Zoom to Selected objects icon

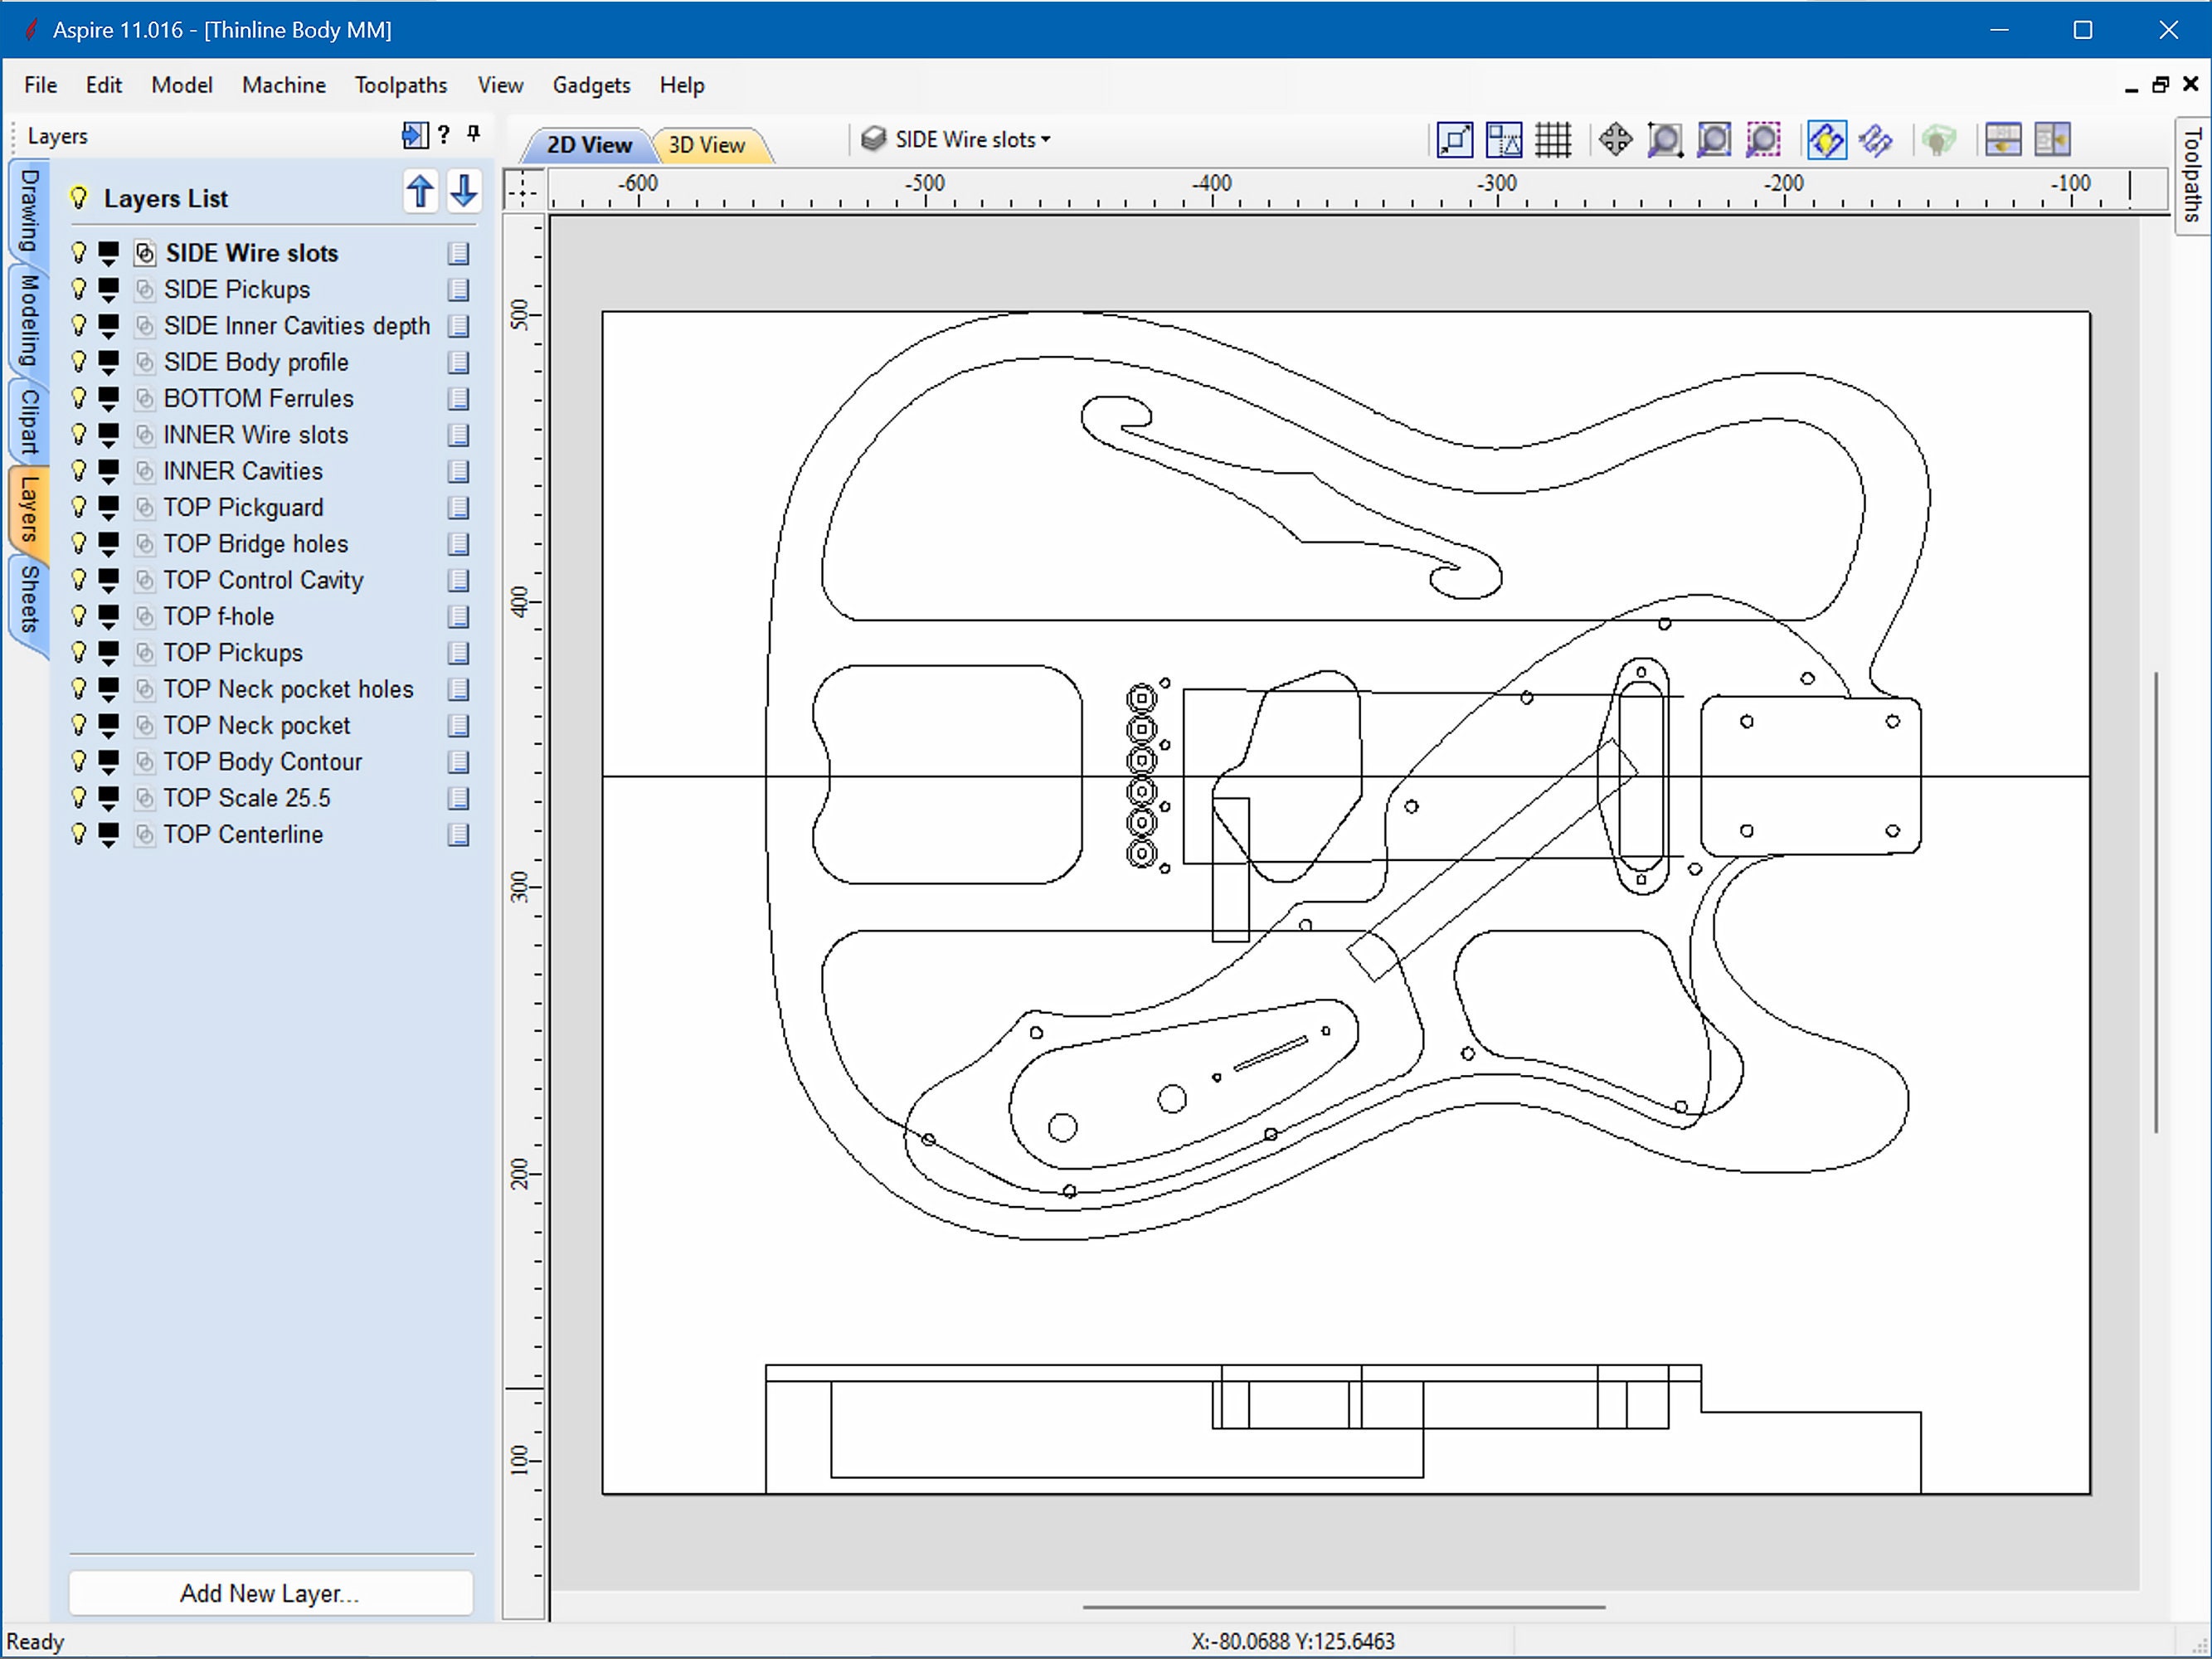(x=1763, y=140)
